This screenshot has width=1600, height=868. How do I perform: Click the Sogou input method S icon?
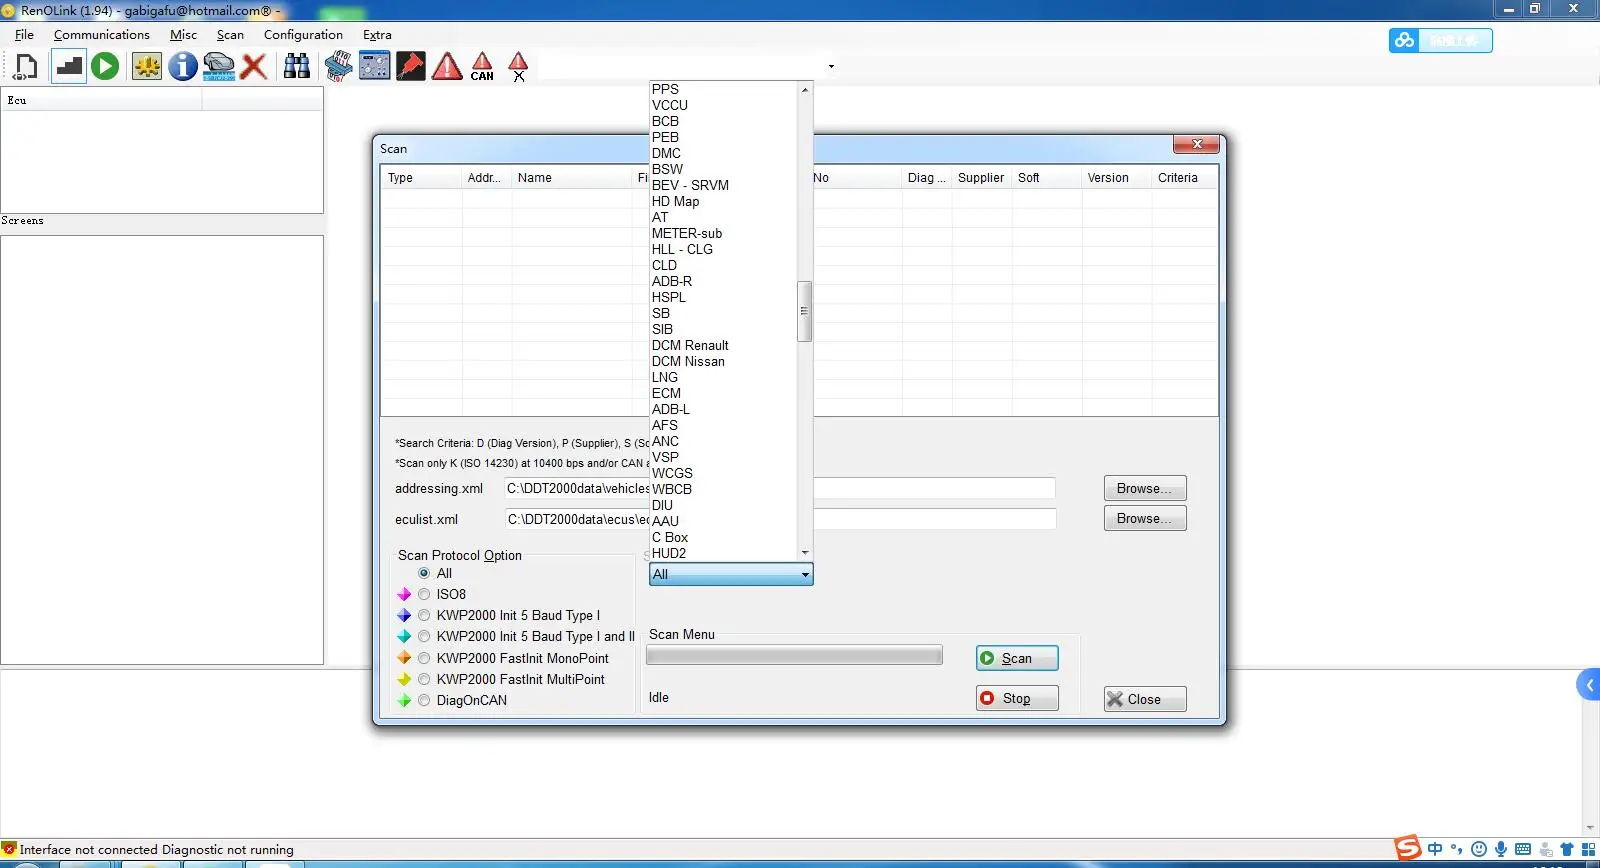(x=1408, y=848)
